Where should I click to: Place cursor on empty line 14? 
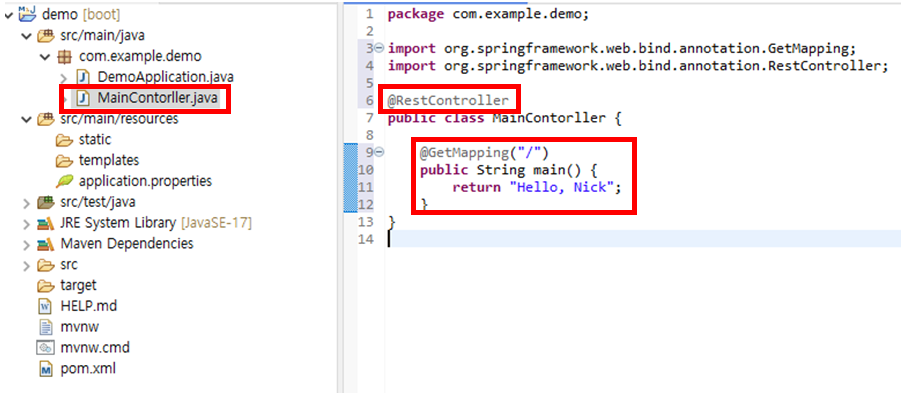645,239
